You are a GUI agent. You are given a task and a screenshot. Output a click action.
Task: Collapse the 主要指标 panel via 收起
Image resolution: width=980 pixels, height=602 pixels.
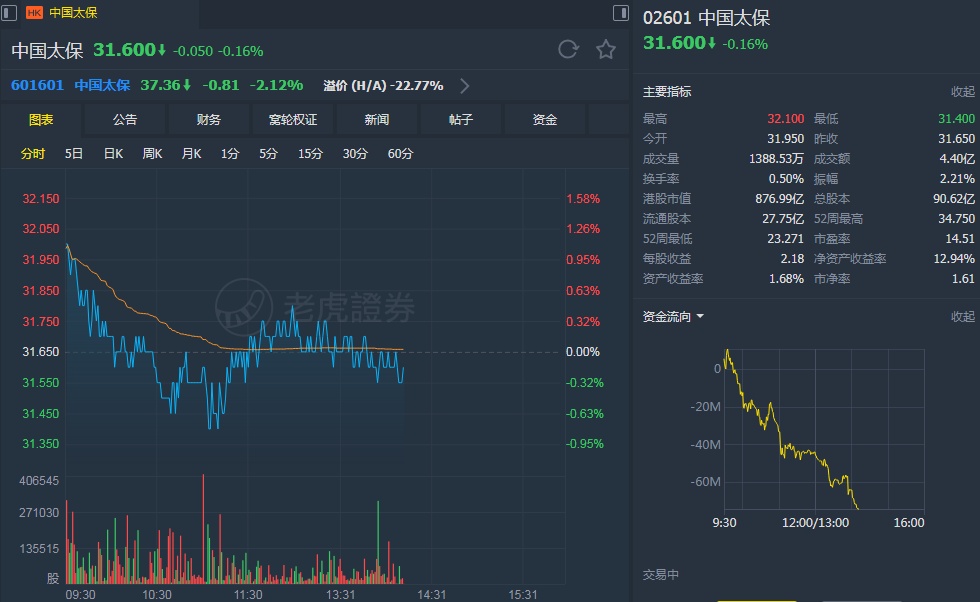(x=962, y=92)
